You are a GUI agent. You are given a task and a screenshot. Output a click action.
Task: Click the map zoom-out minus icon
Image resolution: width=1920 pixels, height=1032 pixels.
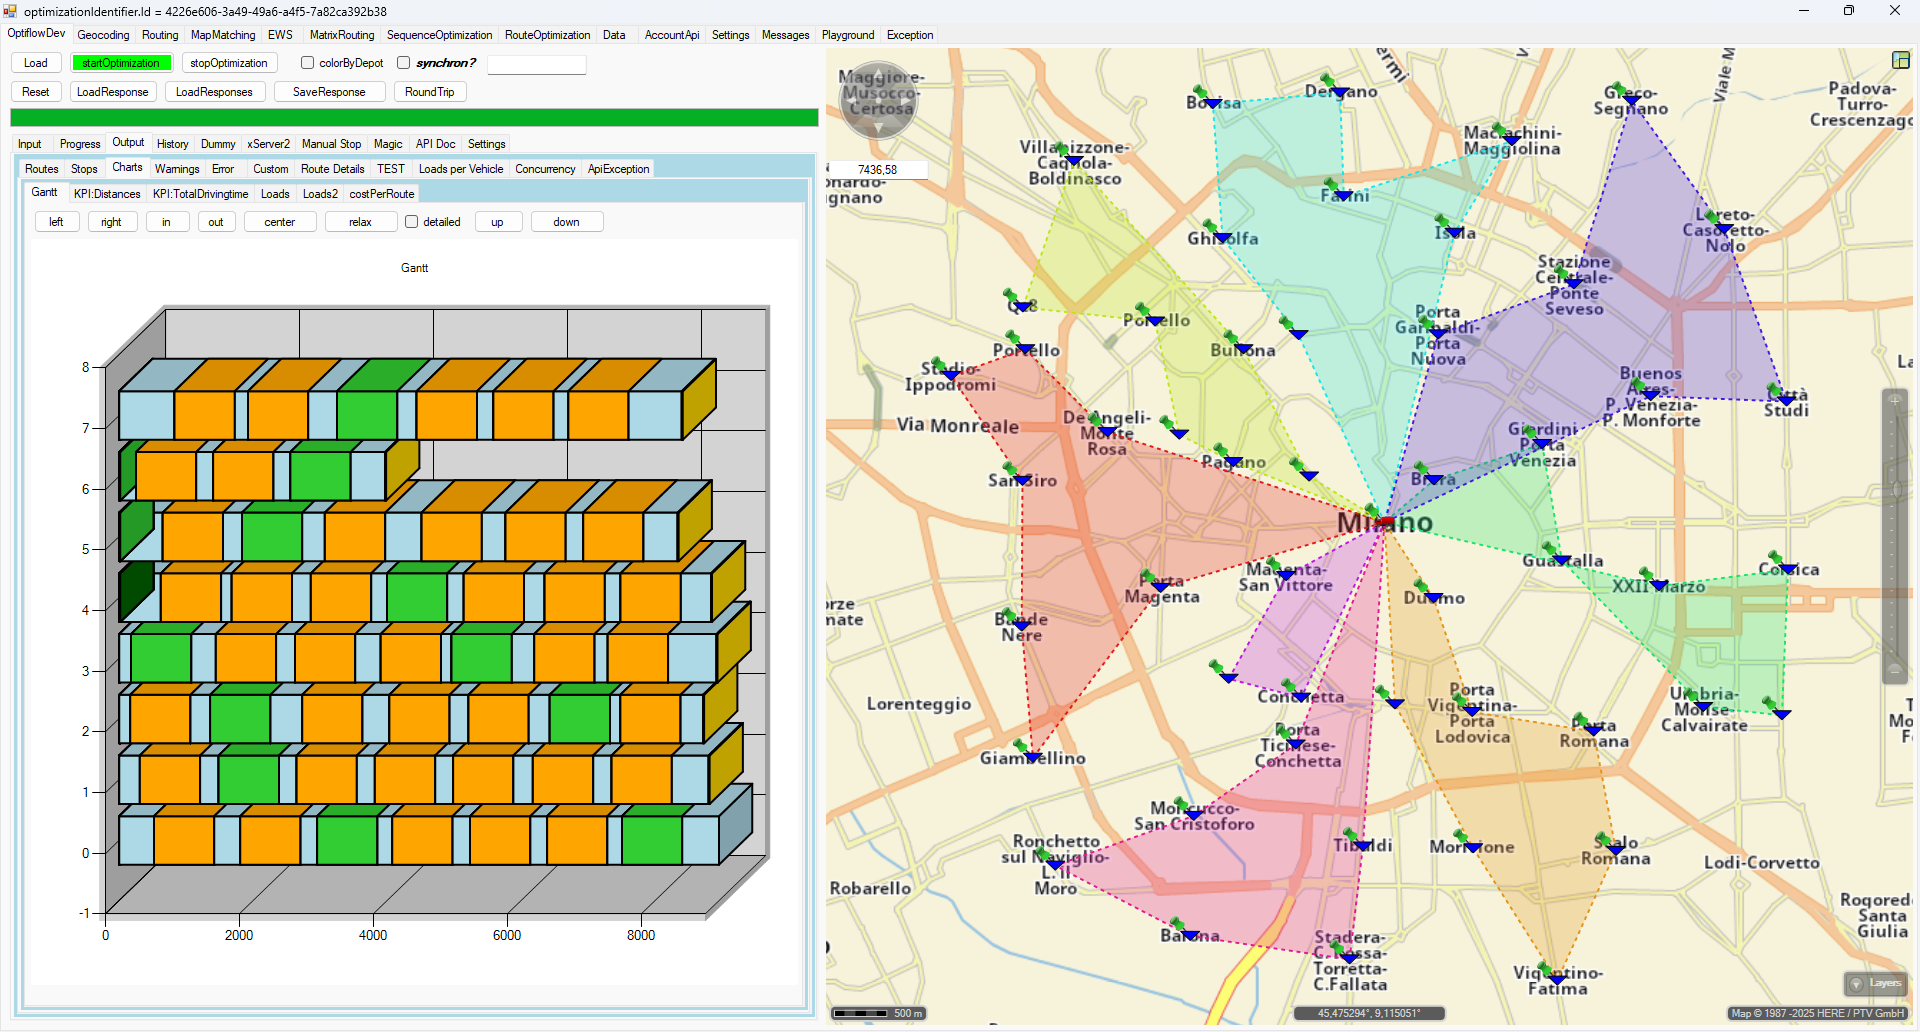(x=1894, y=670)
